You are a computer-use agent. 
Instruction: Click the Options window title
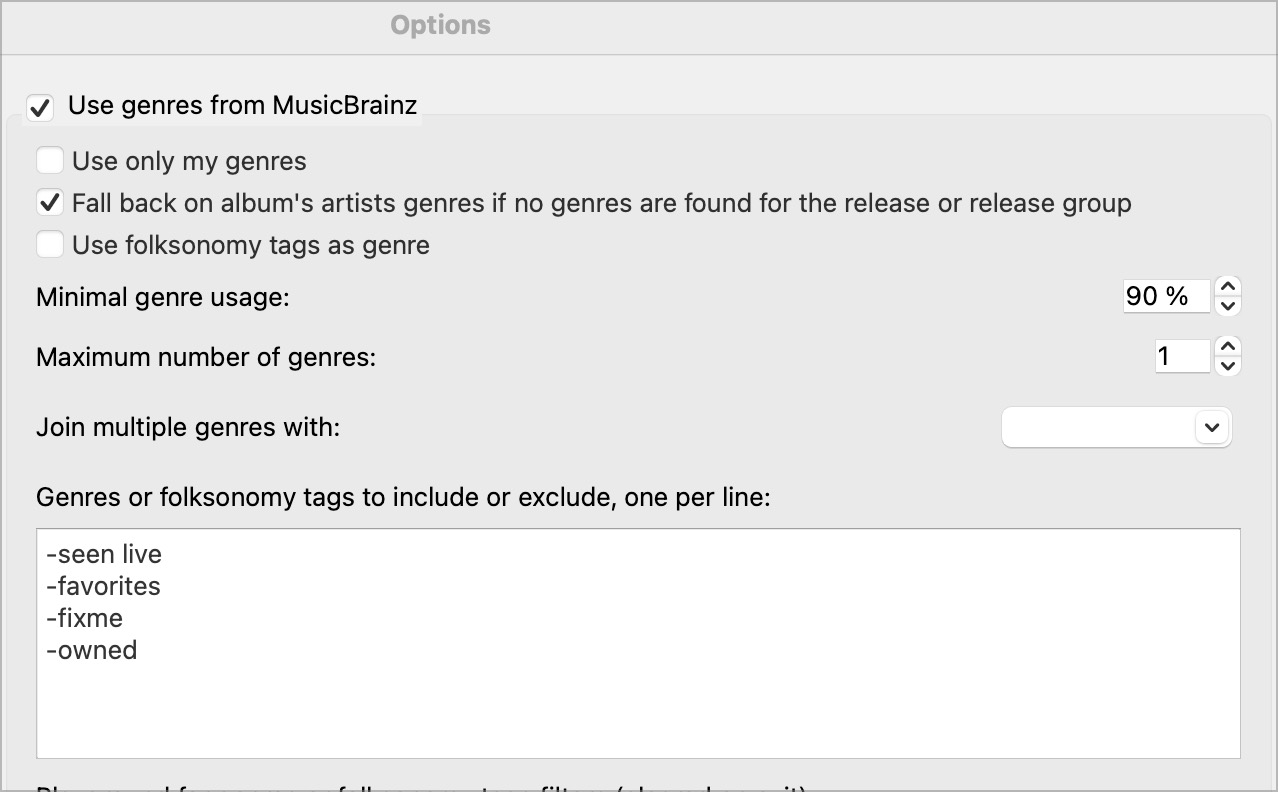pos(440,25)
